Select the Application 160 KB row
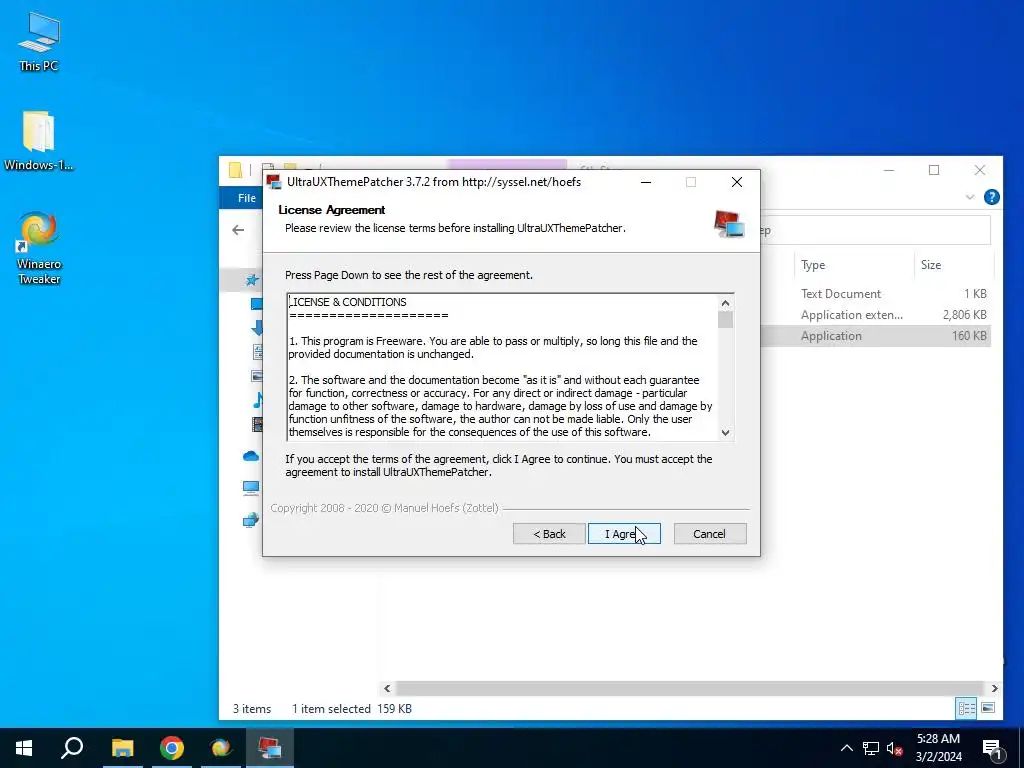 (x=875, y=336)
